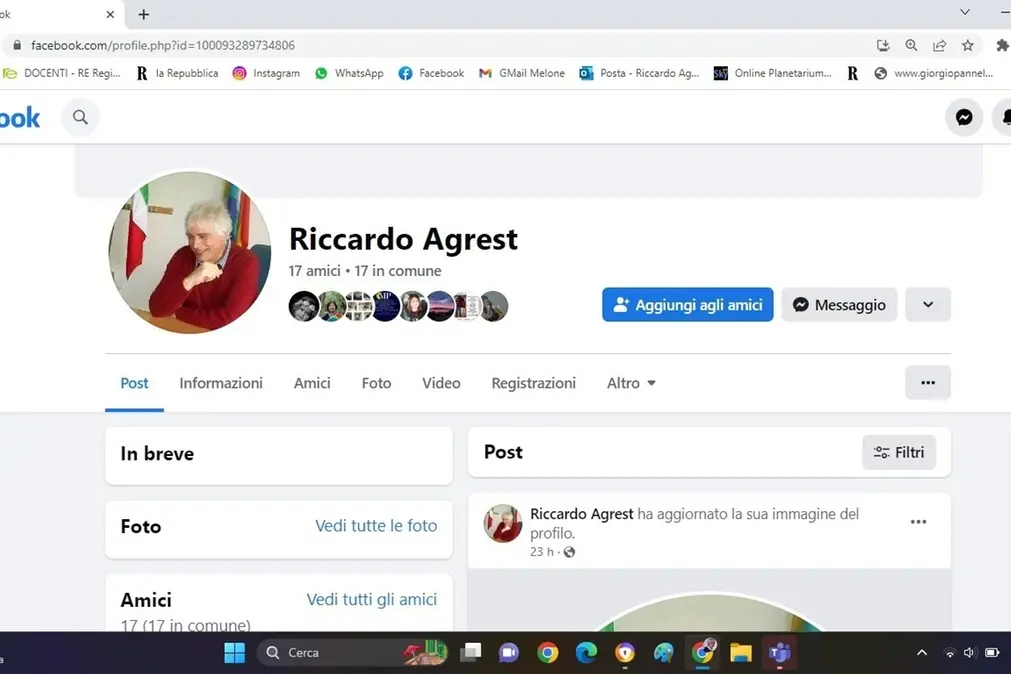Click the install app icon in address bar
Viewport: 1011px width, 674px height.
click(883, 45)
